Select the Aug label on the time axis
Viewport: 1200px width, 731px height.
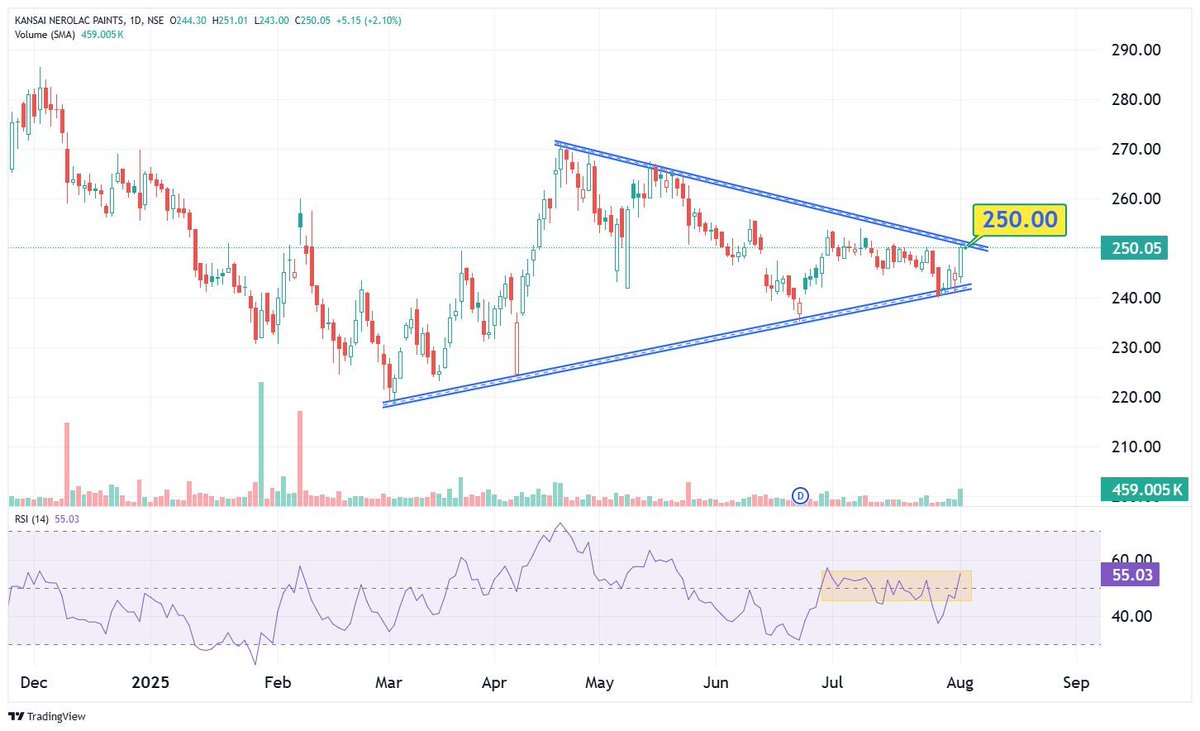tap(960, 682)
